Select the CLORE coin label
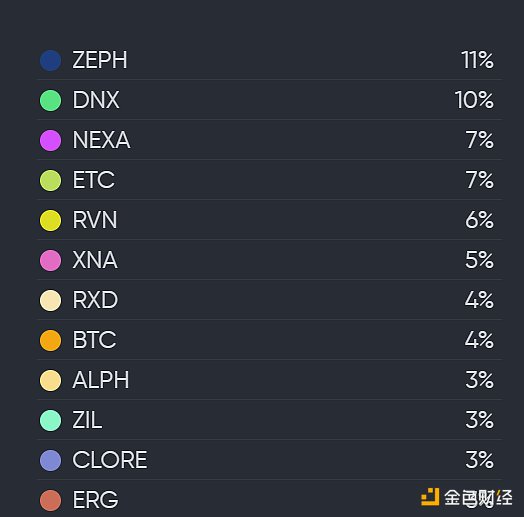The width and height of the screenshot is (524, 517). (x=110, y=460)
